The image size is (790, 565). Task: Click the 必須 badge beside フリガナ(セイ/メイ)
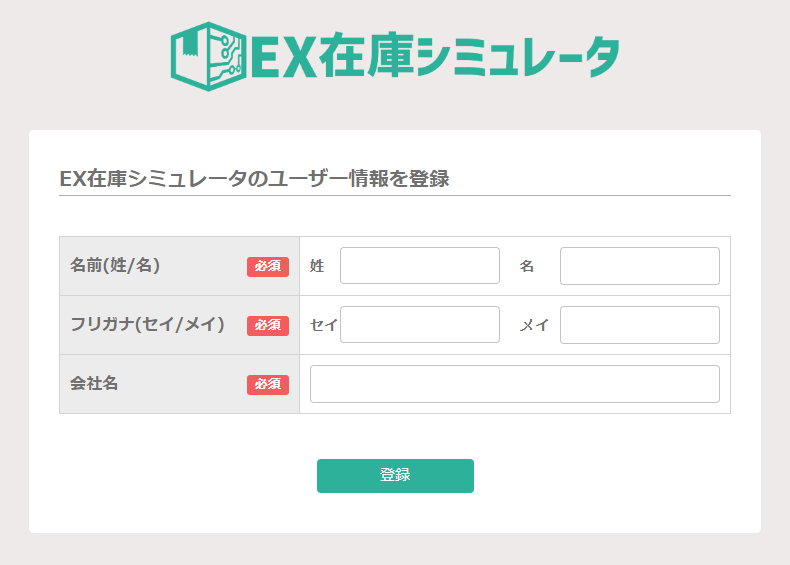click(267, 325)
